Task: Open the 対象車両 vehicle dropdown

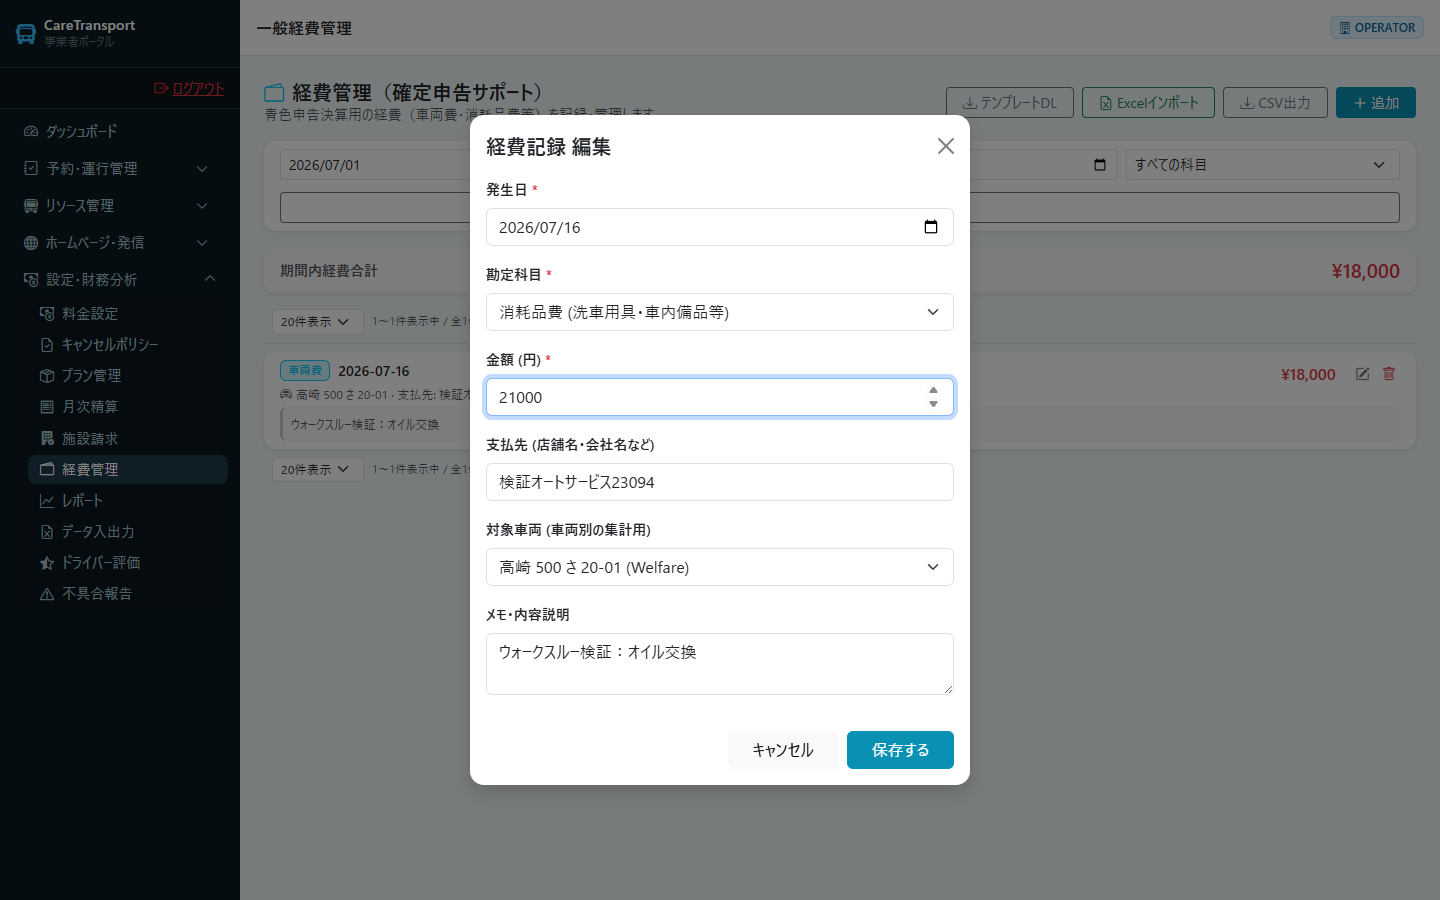Action: coord(720,567)
